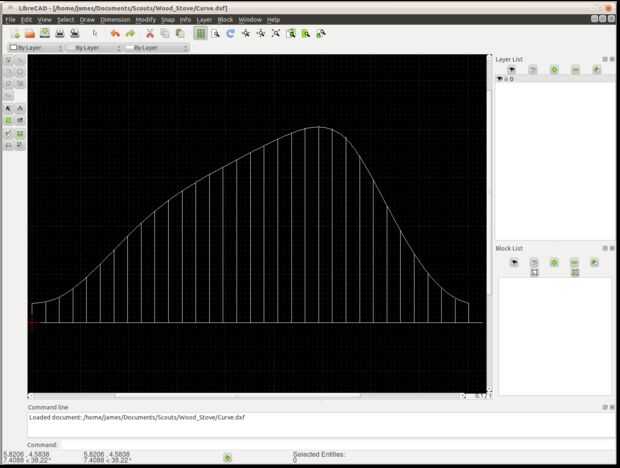Remove the current layer in Layer List
620x468 pixels.
click(576, 70)
